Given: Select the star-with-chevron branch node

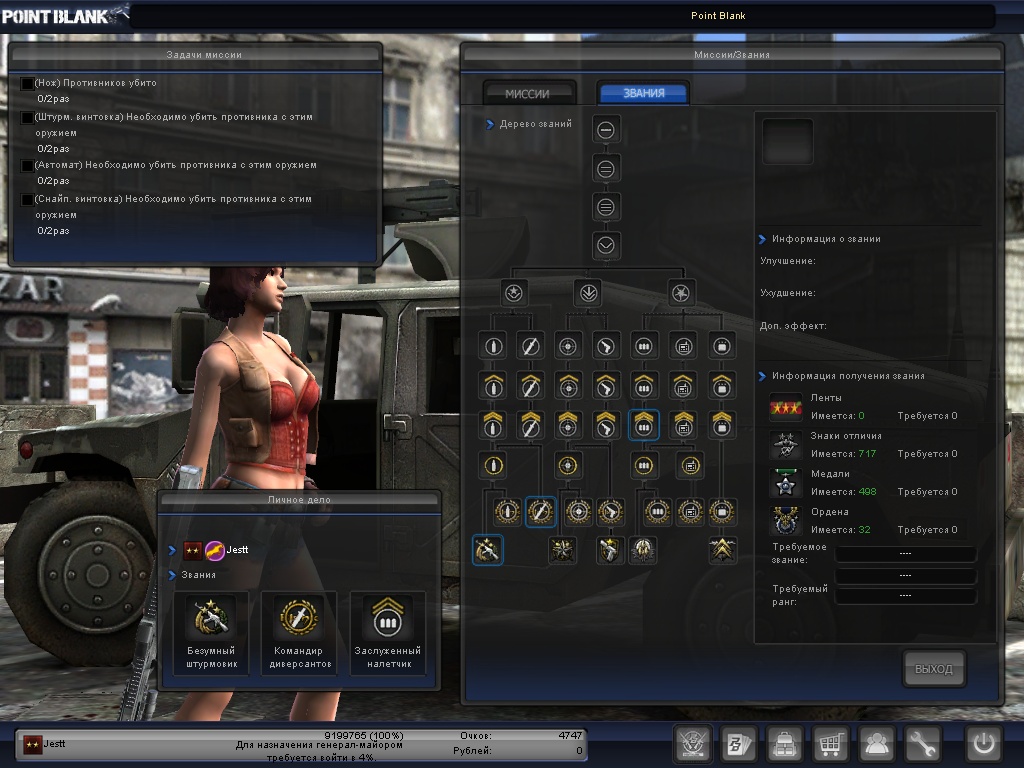Looking at the screenshot, I should coord(514,293).
